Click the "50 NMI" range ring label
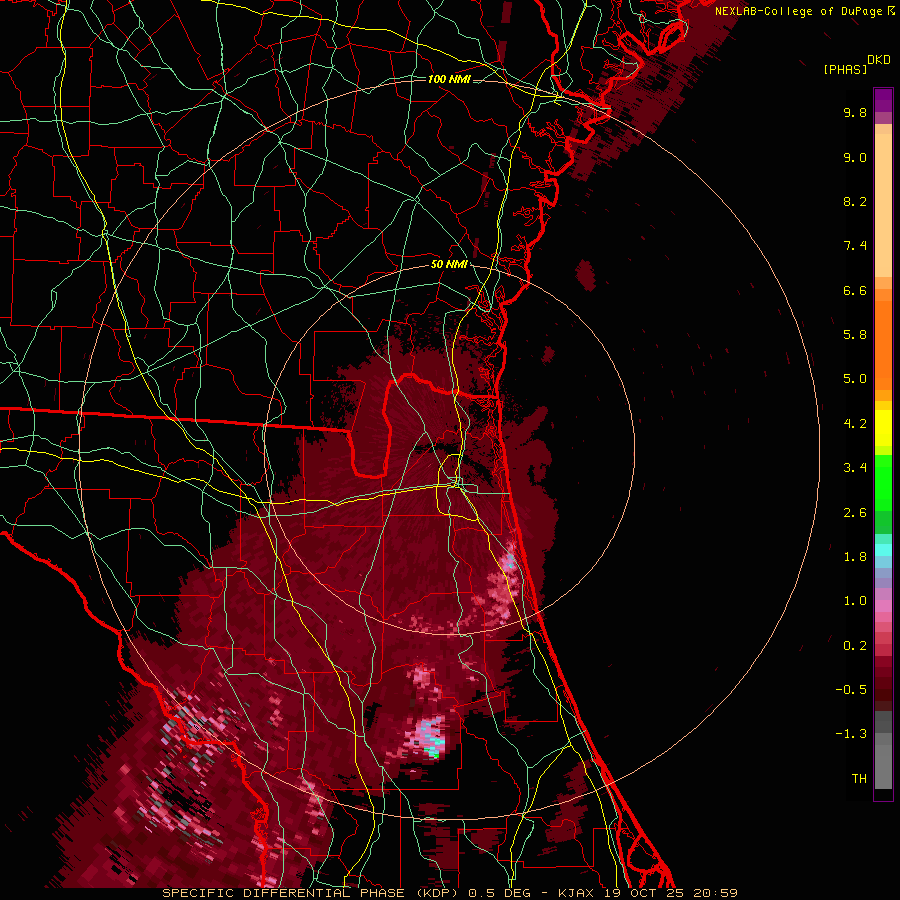This screenshot has width=900, height=900. (449, 265)
